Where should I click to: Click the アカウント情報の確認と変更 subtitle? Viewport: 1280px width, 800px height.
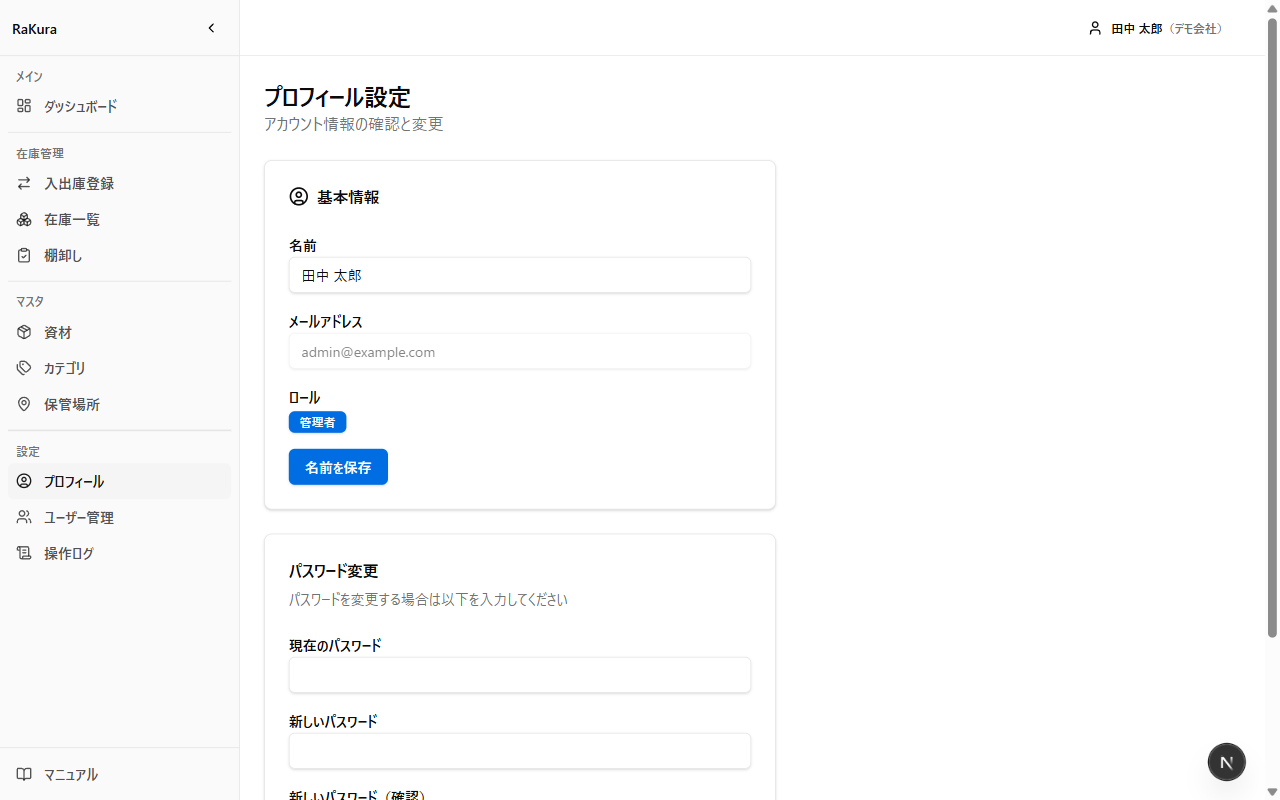coord(353,125)
